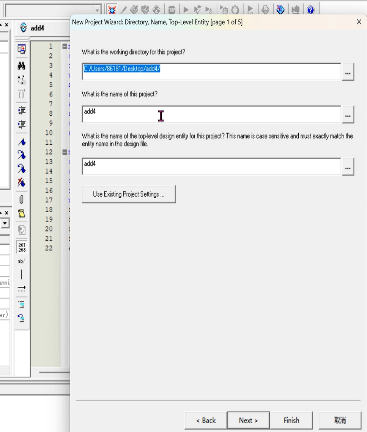This screenshot has width=367, height=432.
Task: Click the arrow show-whitespace icon
Action: (22, 288)
